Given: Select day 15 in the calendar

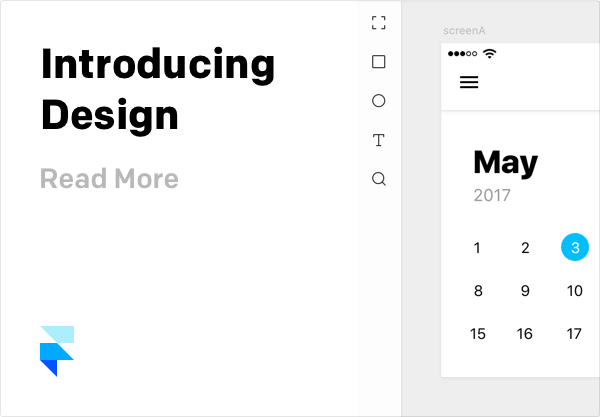Looking at the screenshot, I should pyautogui.click(x=478, y=334).
